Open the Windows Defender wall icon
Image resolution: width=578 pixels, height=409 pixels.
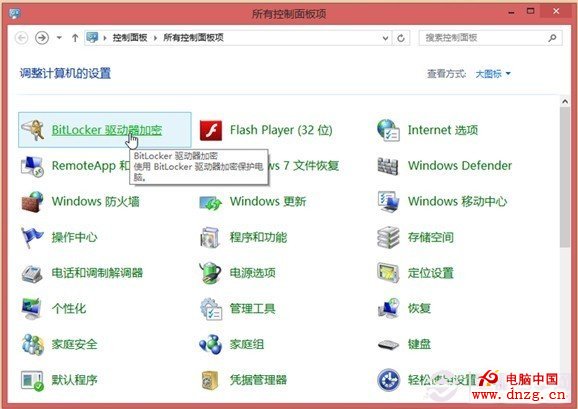point(388,166)
